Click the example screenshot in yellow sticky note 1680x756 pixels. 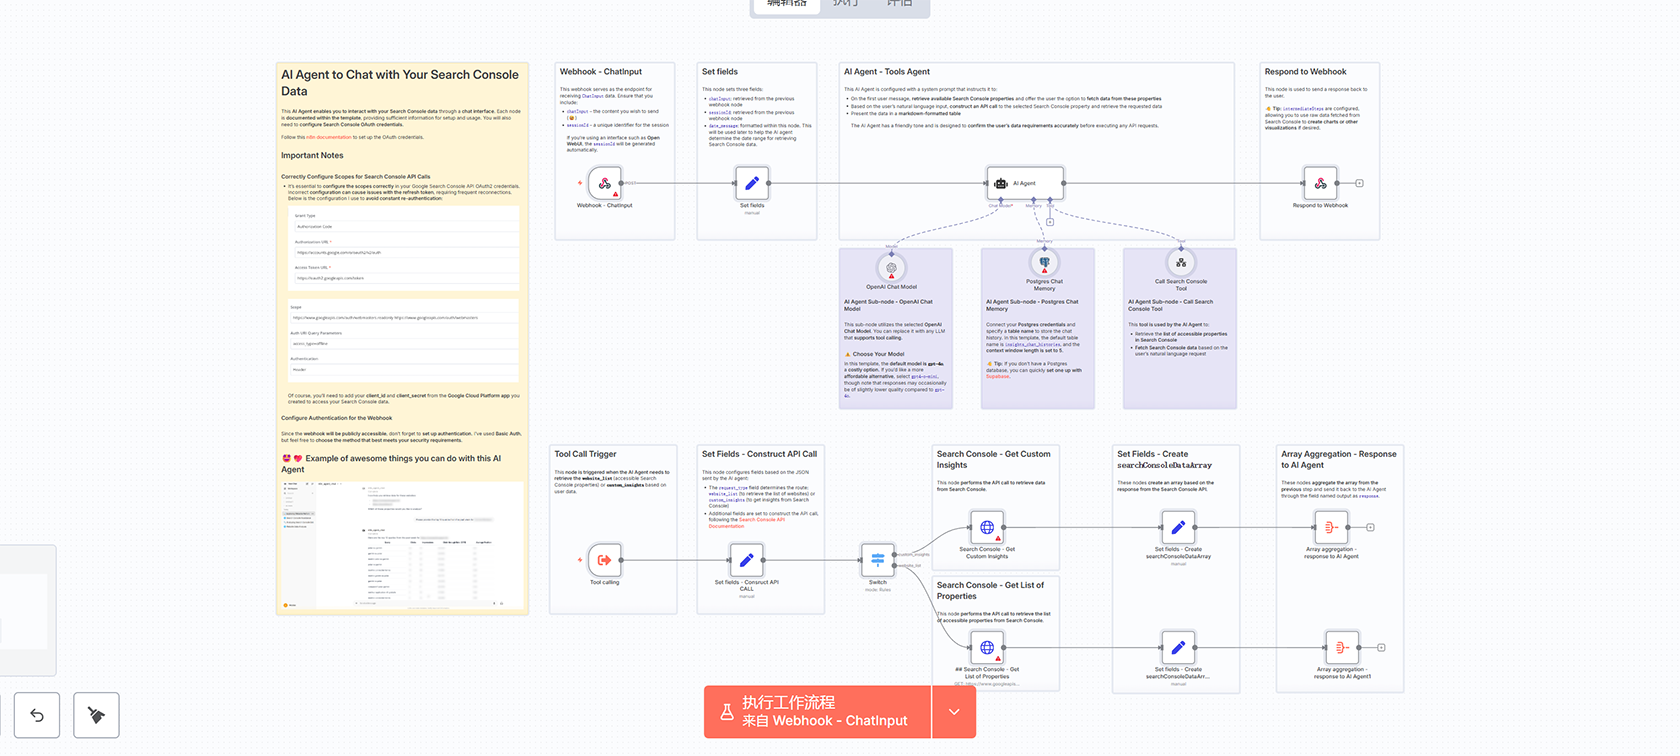[402, 545]
